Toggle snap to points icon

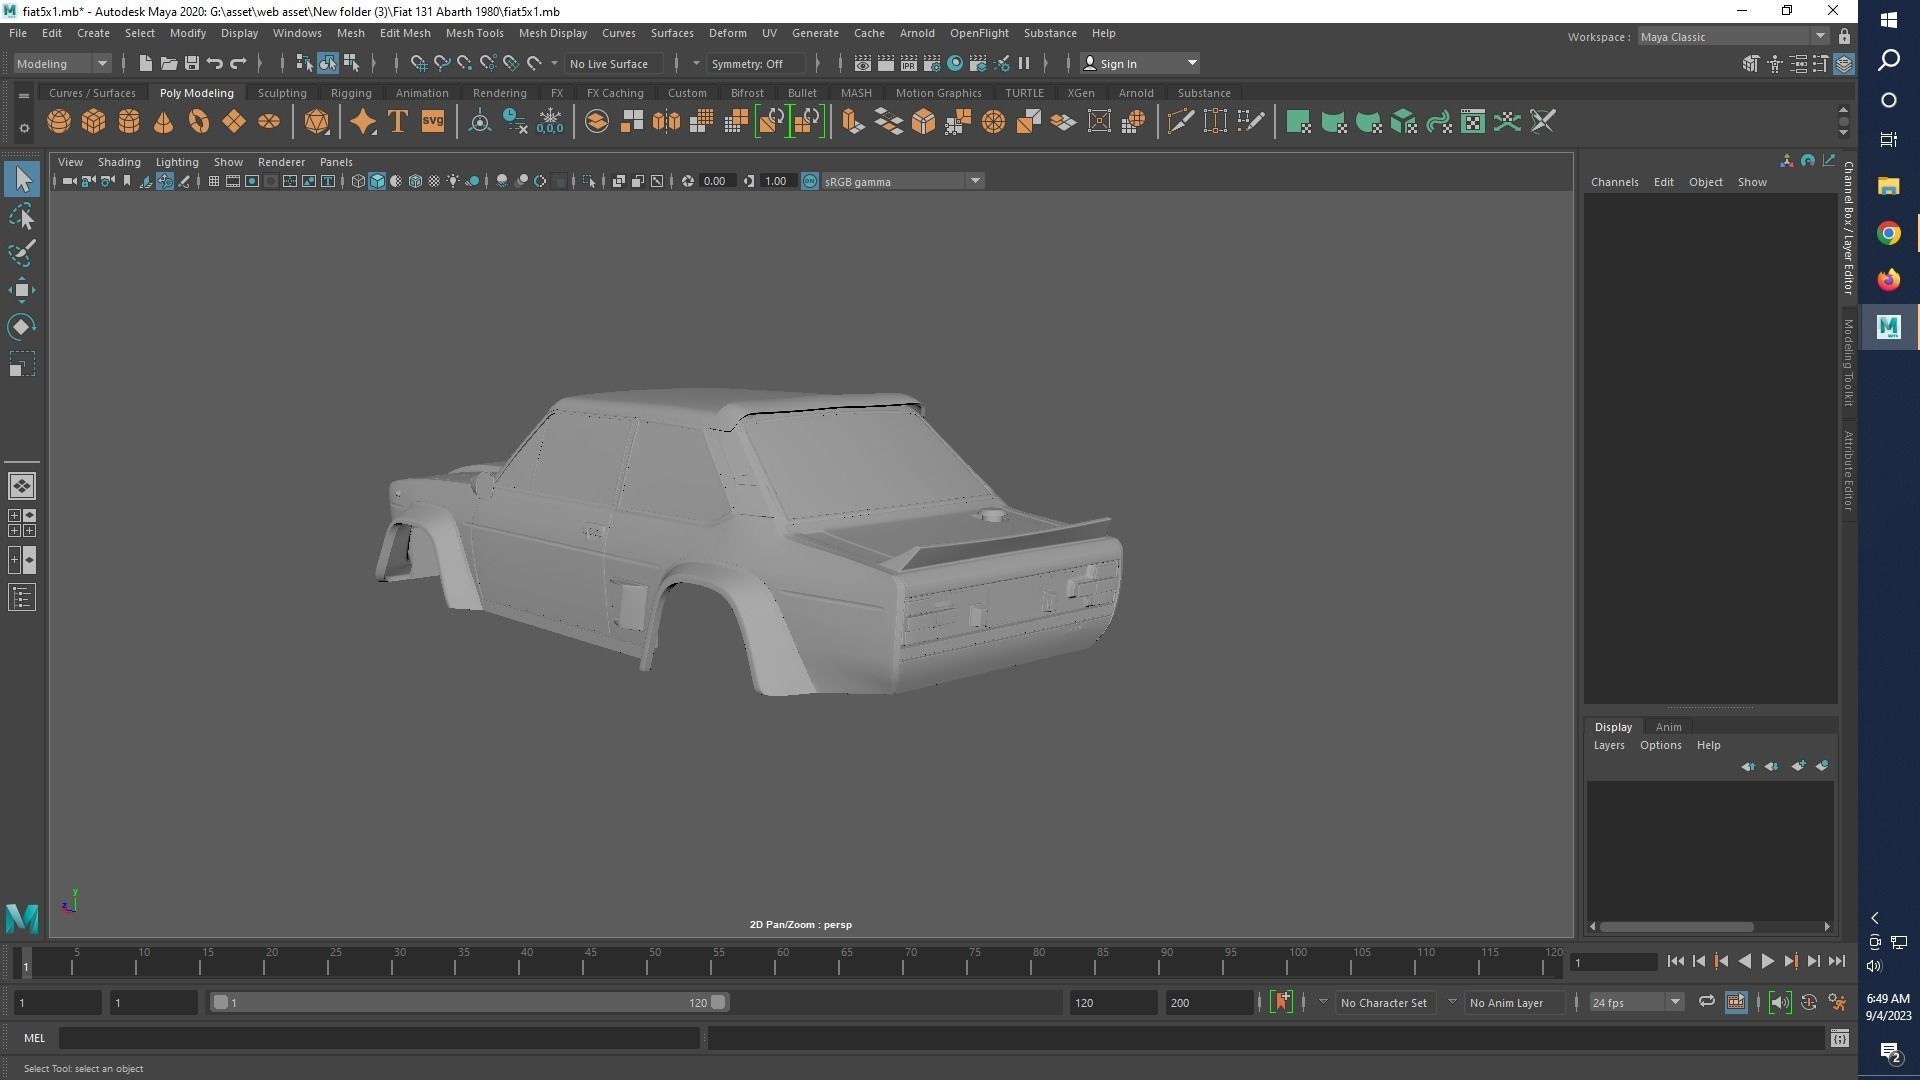point(465,63)
